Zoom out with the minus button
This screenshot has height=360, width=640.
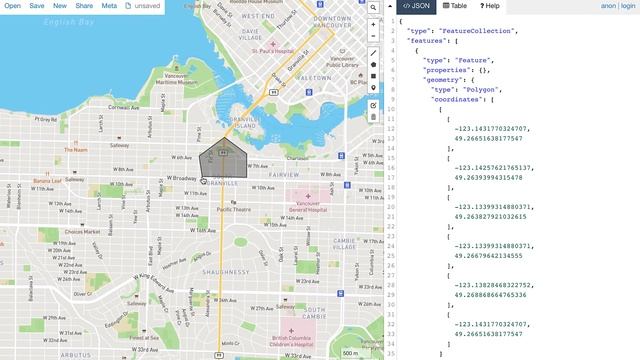pyautogui.click(x=373, y=36)
